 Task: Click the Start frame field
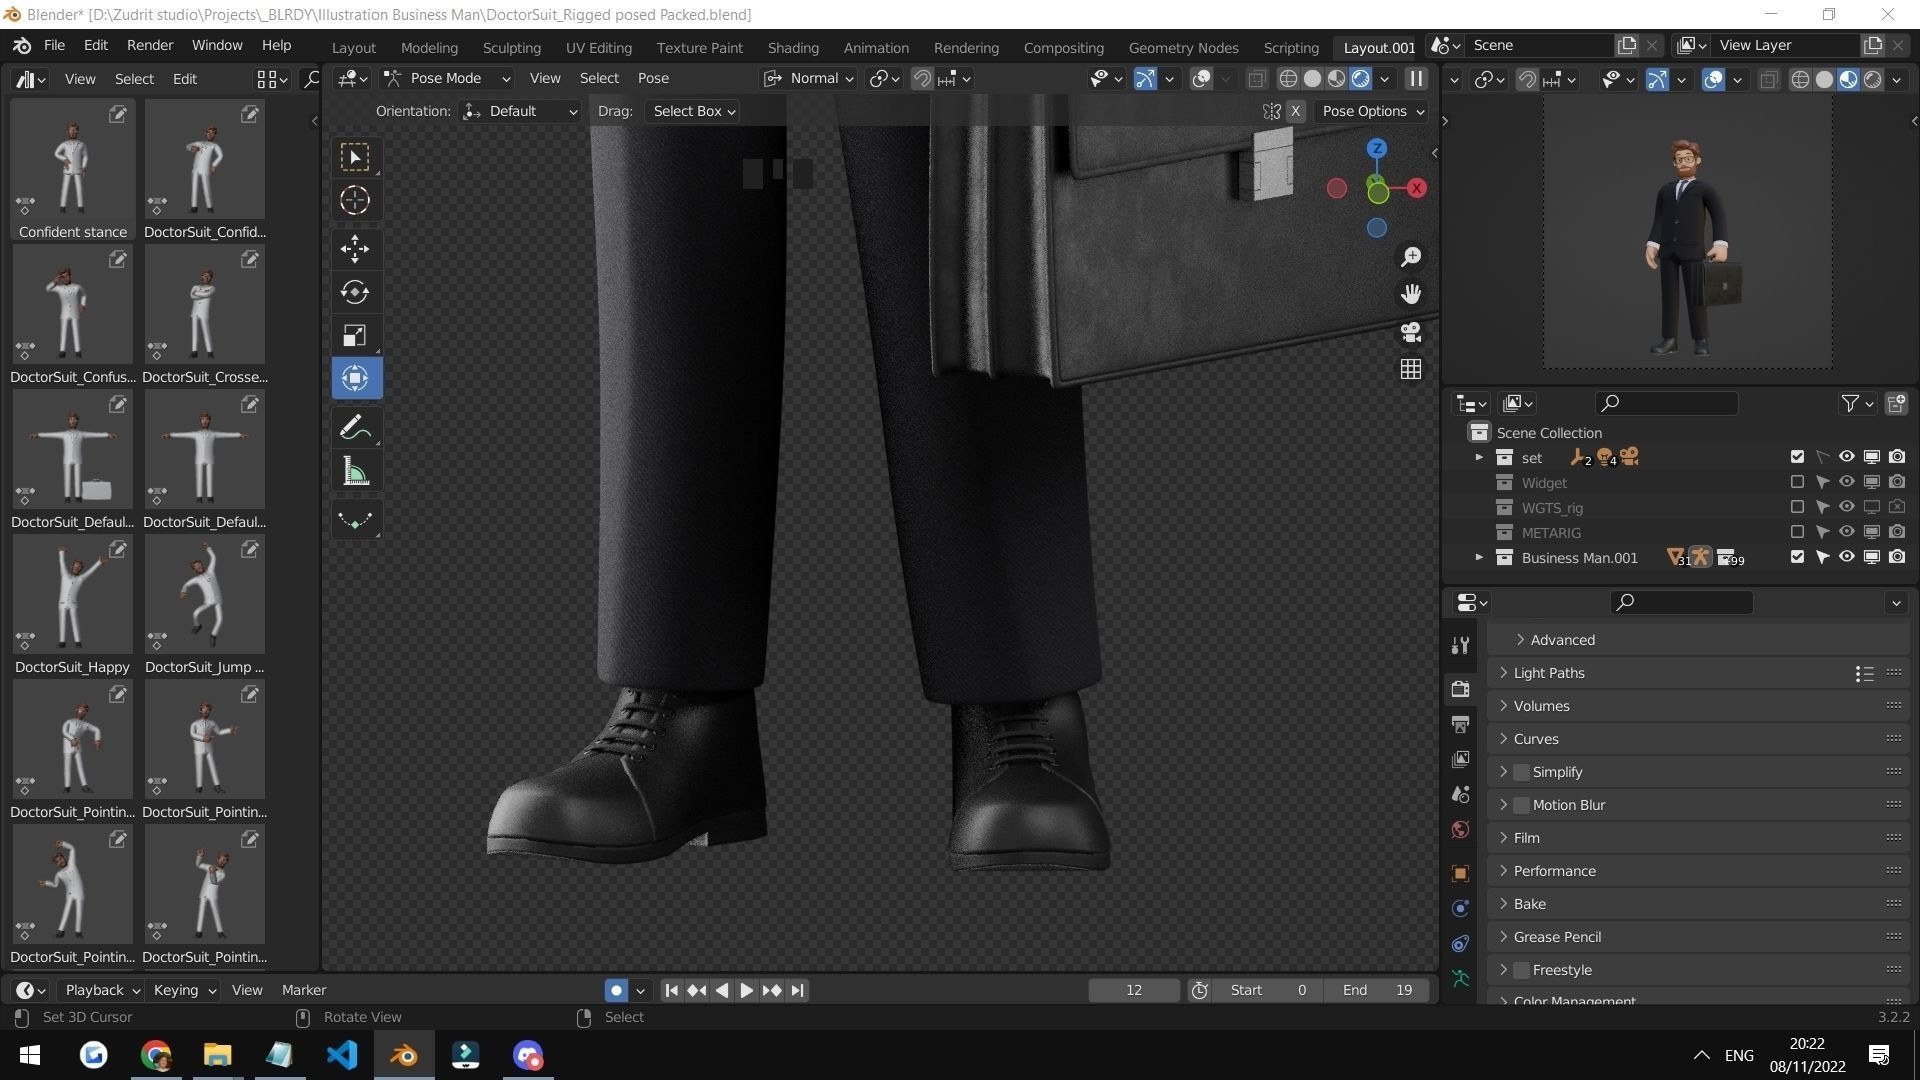coord(1268,990)
